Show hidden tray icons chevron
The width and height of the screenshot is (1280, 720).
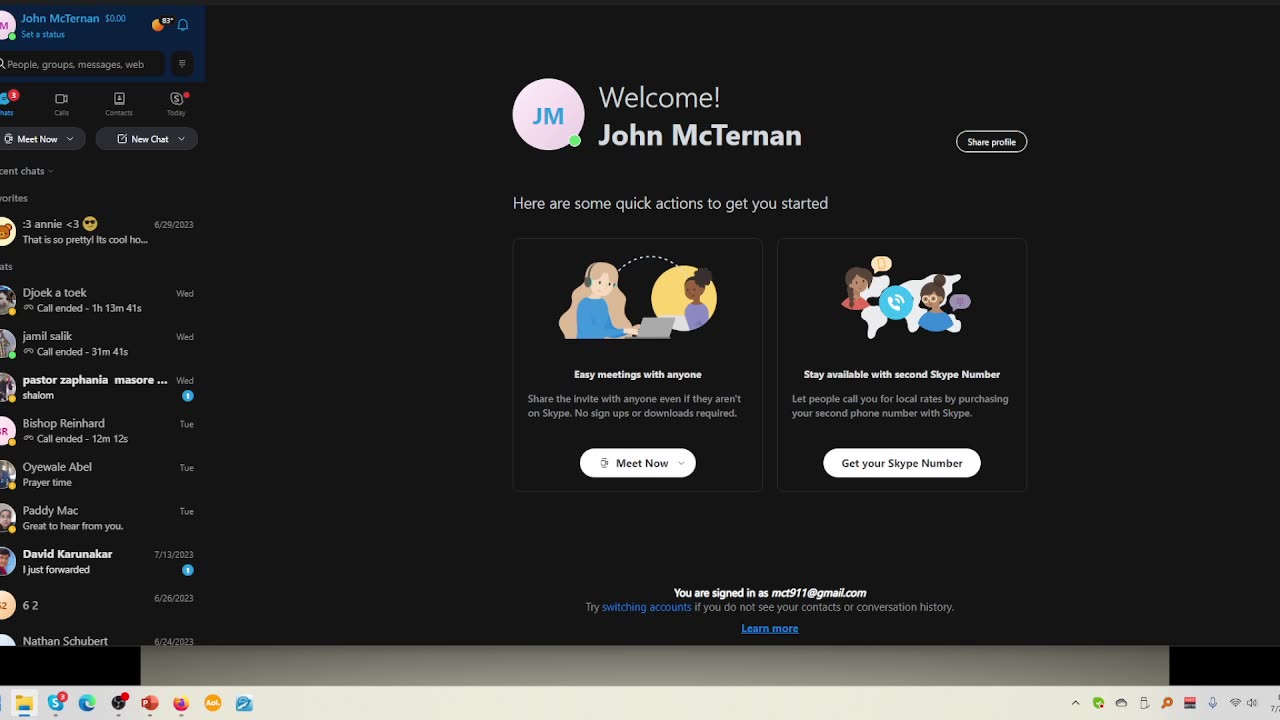(x=1076, y=703)
